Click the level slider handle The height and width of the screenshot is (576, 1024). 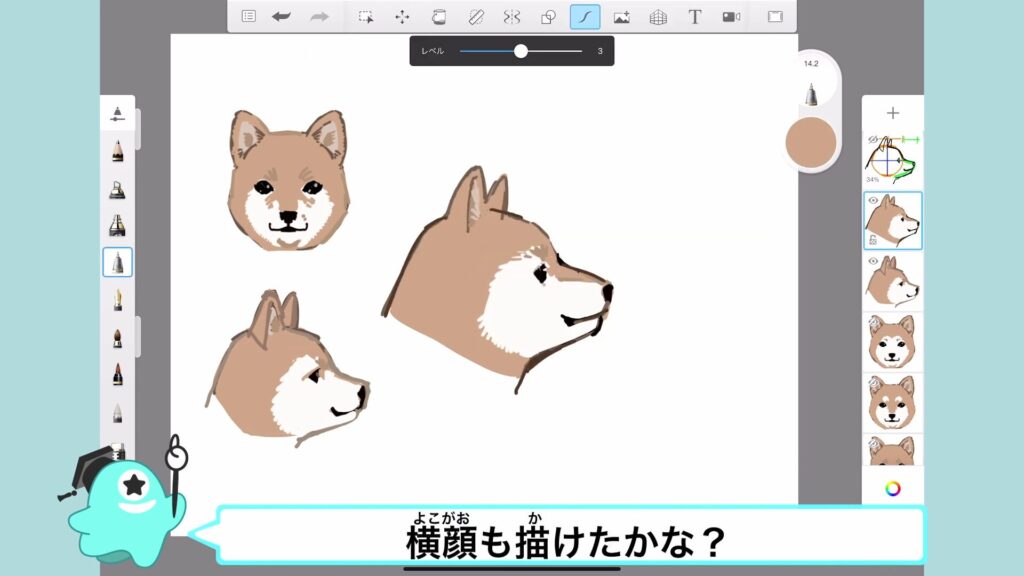521,51
